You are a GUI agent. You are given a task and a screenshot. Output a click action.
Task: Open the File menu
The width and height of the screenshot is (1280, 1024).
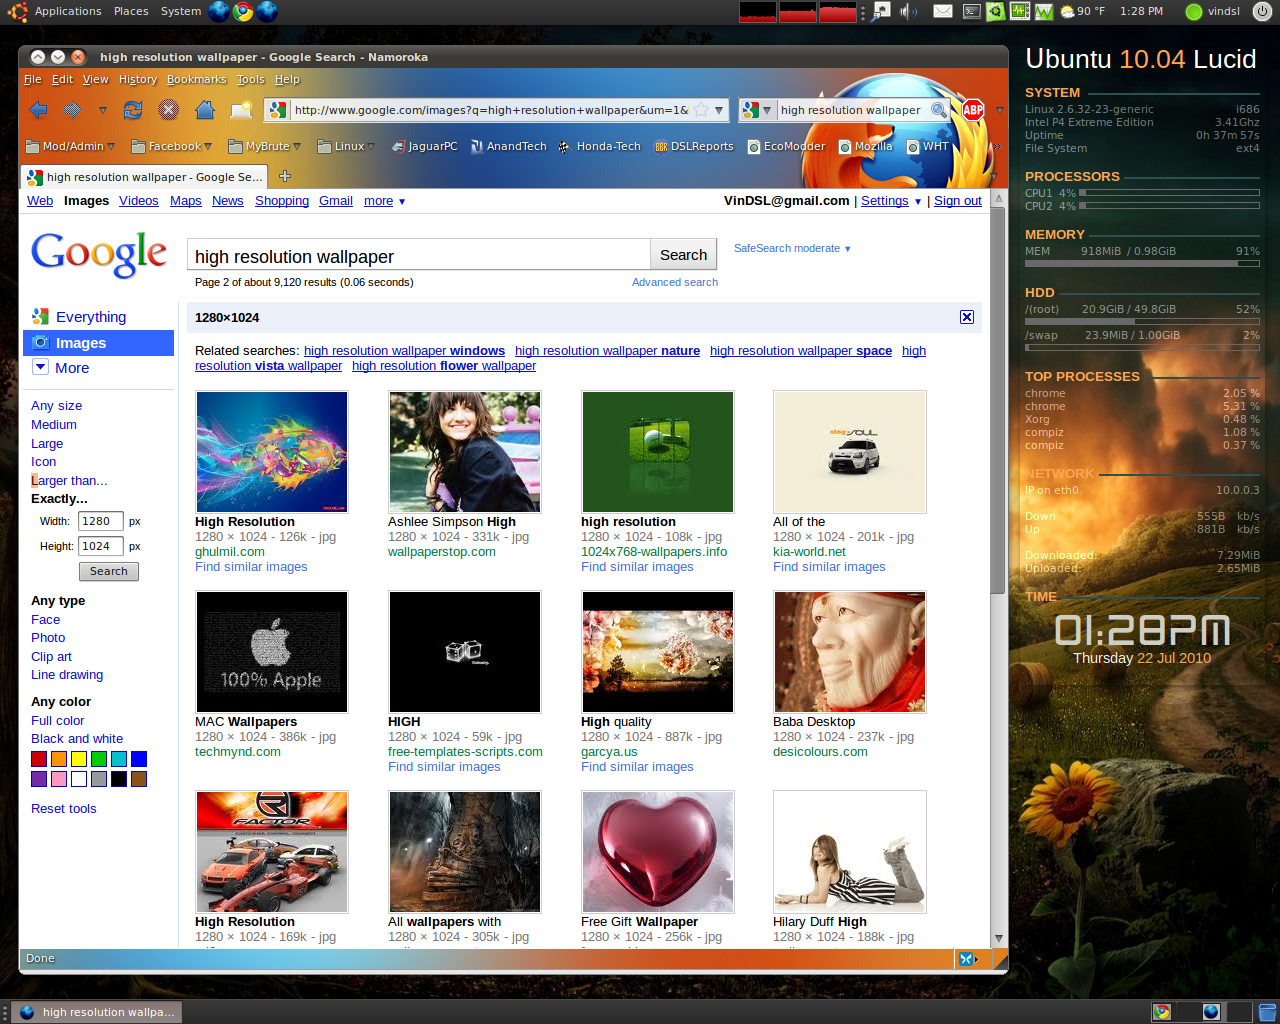point(33,79)
